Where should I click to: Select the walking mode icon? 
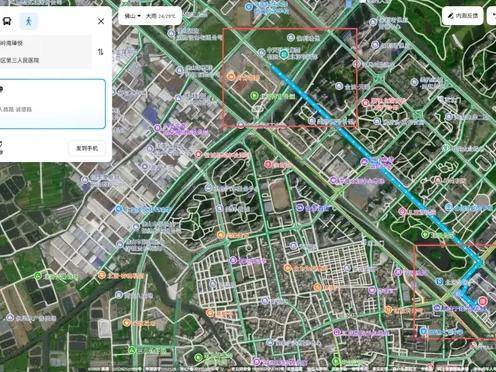pos(29,21)
